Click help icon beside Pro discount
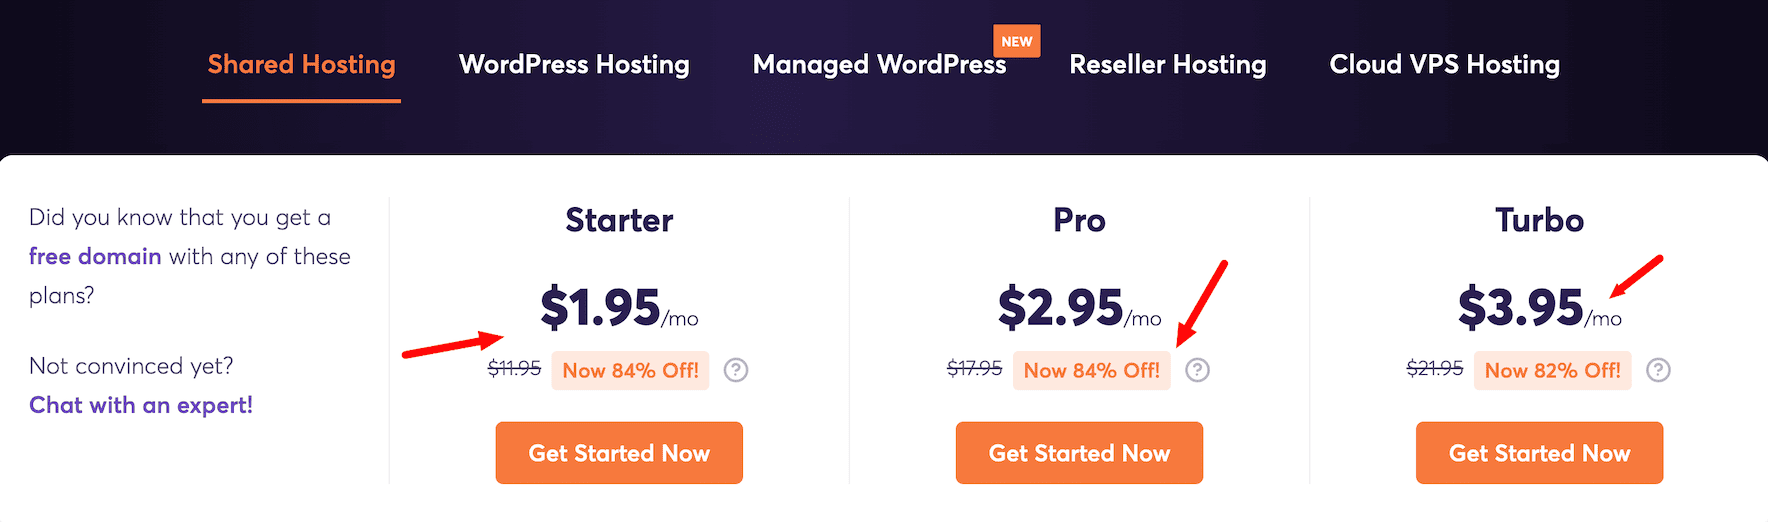This screenshot has width=1768, height=522. click(x=1197, y=370)
